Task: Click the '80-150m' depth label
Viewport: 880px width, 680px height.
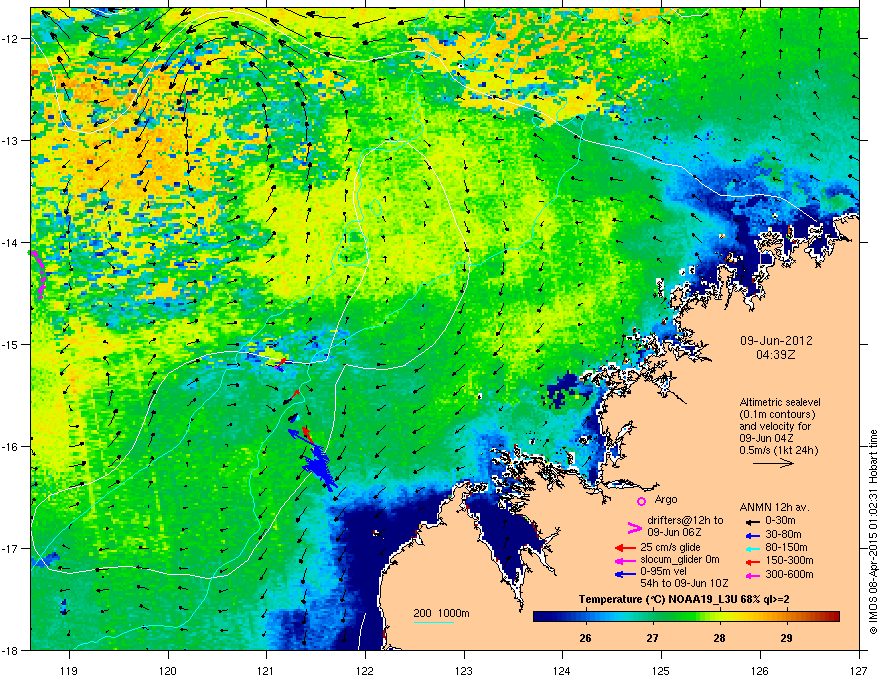Action: pyautogui.click(x=786, y=547)
